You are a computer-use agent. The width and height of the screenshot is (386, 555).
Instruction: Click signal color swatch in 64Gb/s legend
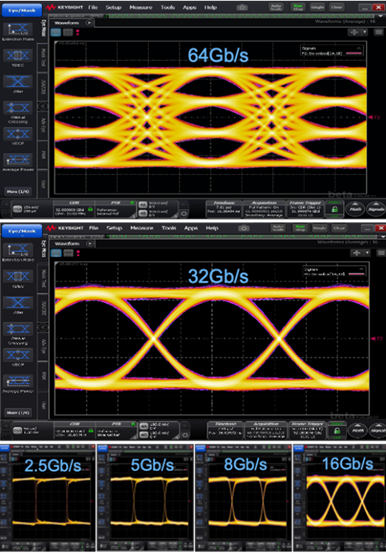coord(354,53)
